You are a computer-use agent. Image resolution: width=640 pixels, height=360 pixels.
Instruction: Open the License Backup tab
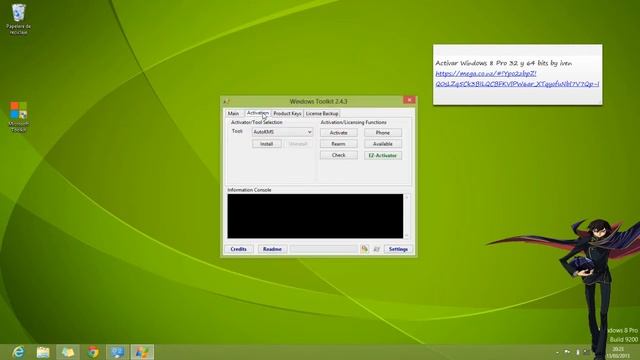(x=322, y=113)
